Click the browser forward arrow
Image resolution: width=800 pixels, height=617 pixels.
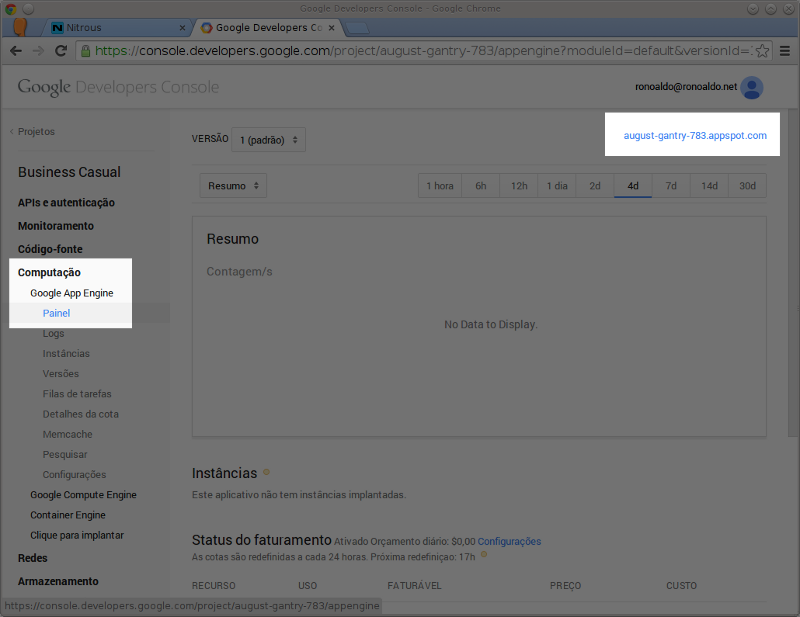38,51
